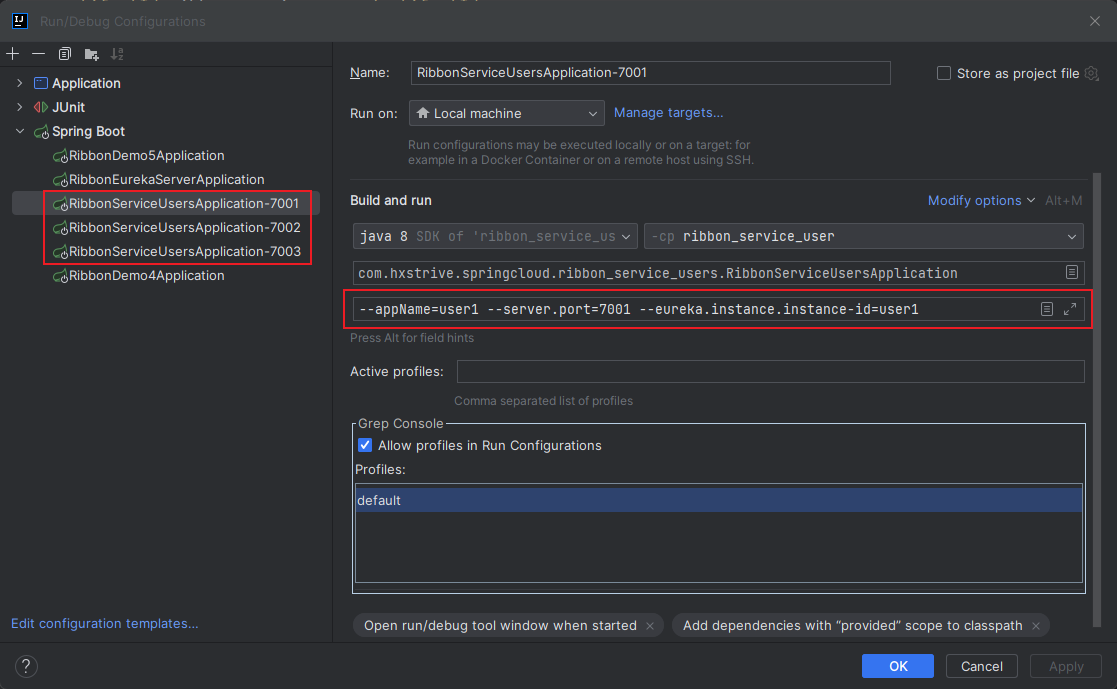The width and height of the screenshot is (1117, 689).
Task: Create a new configuration folder
Action: [x=91, y=53]
